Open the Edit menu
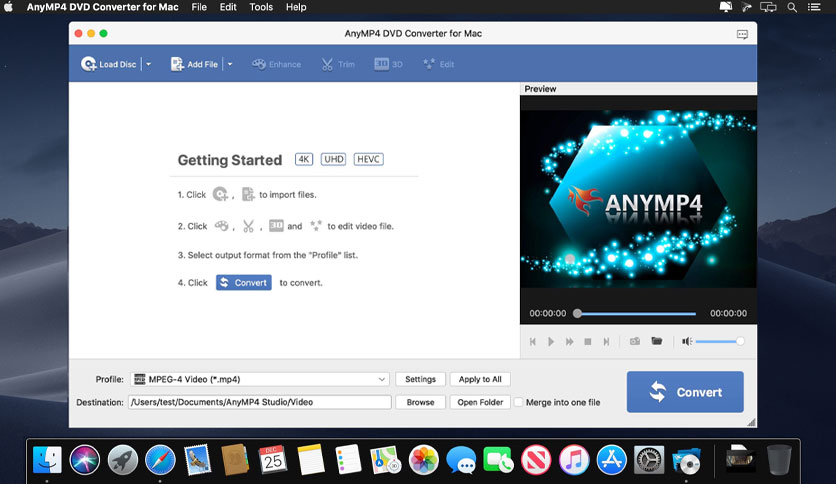The width and height of the screenshot is (836, 484). pyautogui.click(x=228, y=7)
